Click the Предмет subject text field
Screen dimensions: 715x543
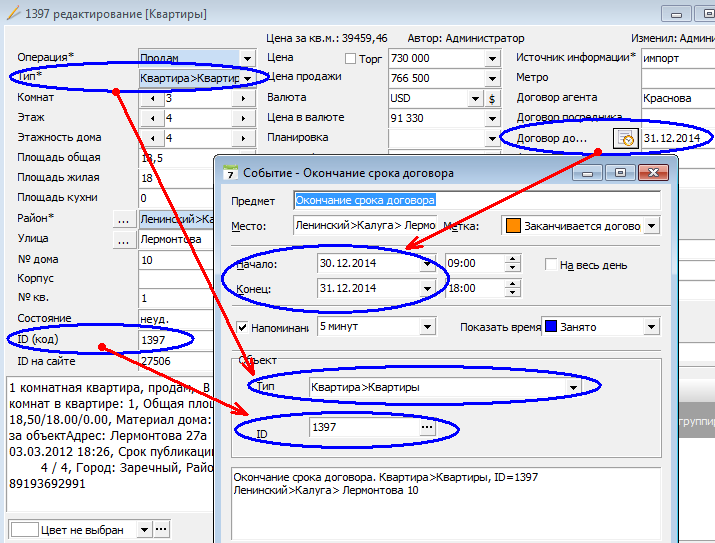(476, 201)
